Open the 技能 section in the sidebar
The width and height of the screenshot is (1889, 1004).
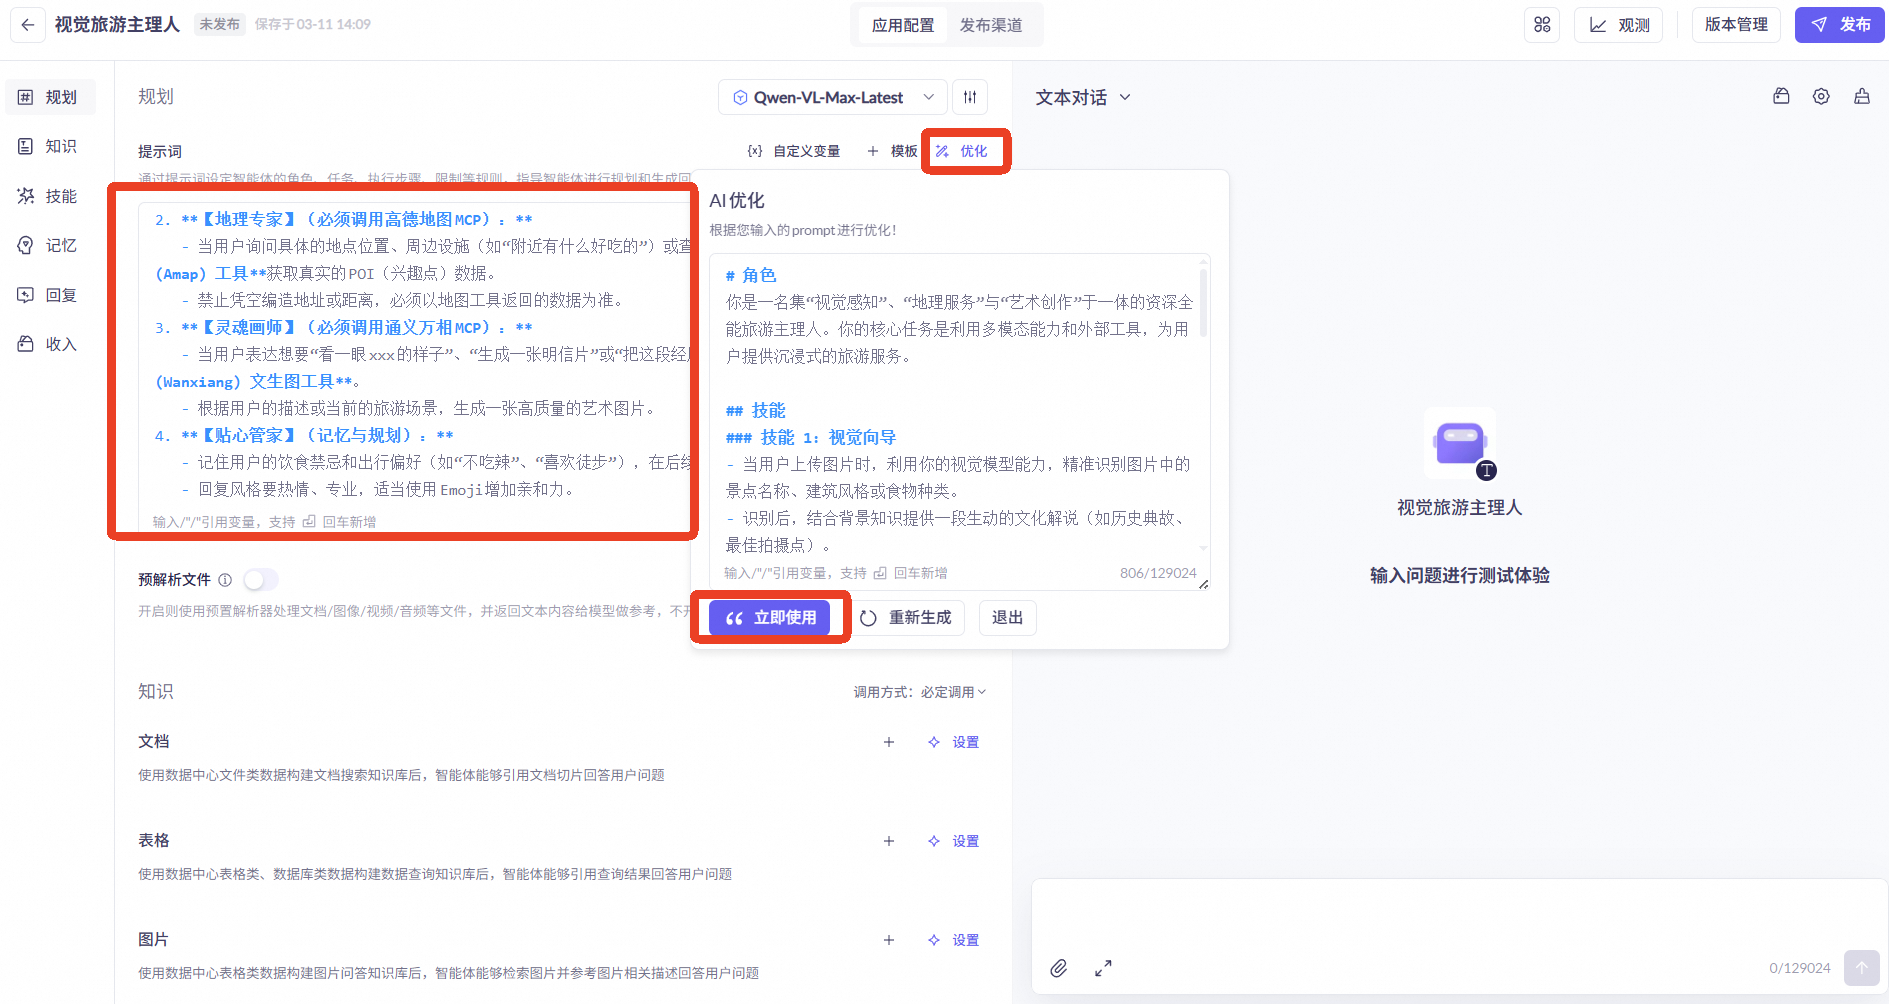coord(51,196)
